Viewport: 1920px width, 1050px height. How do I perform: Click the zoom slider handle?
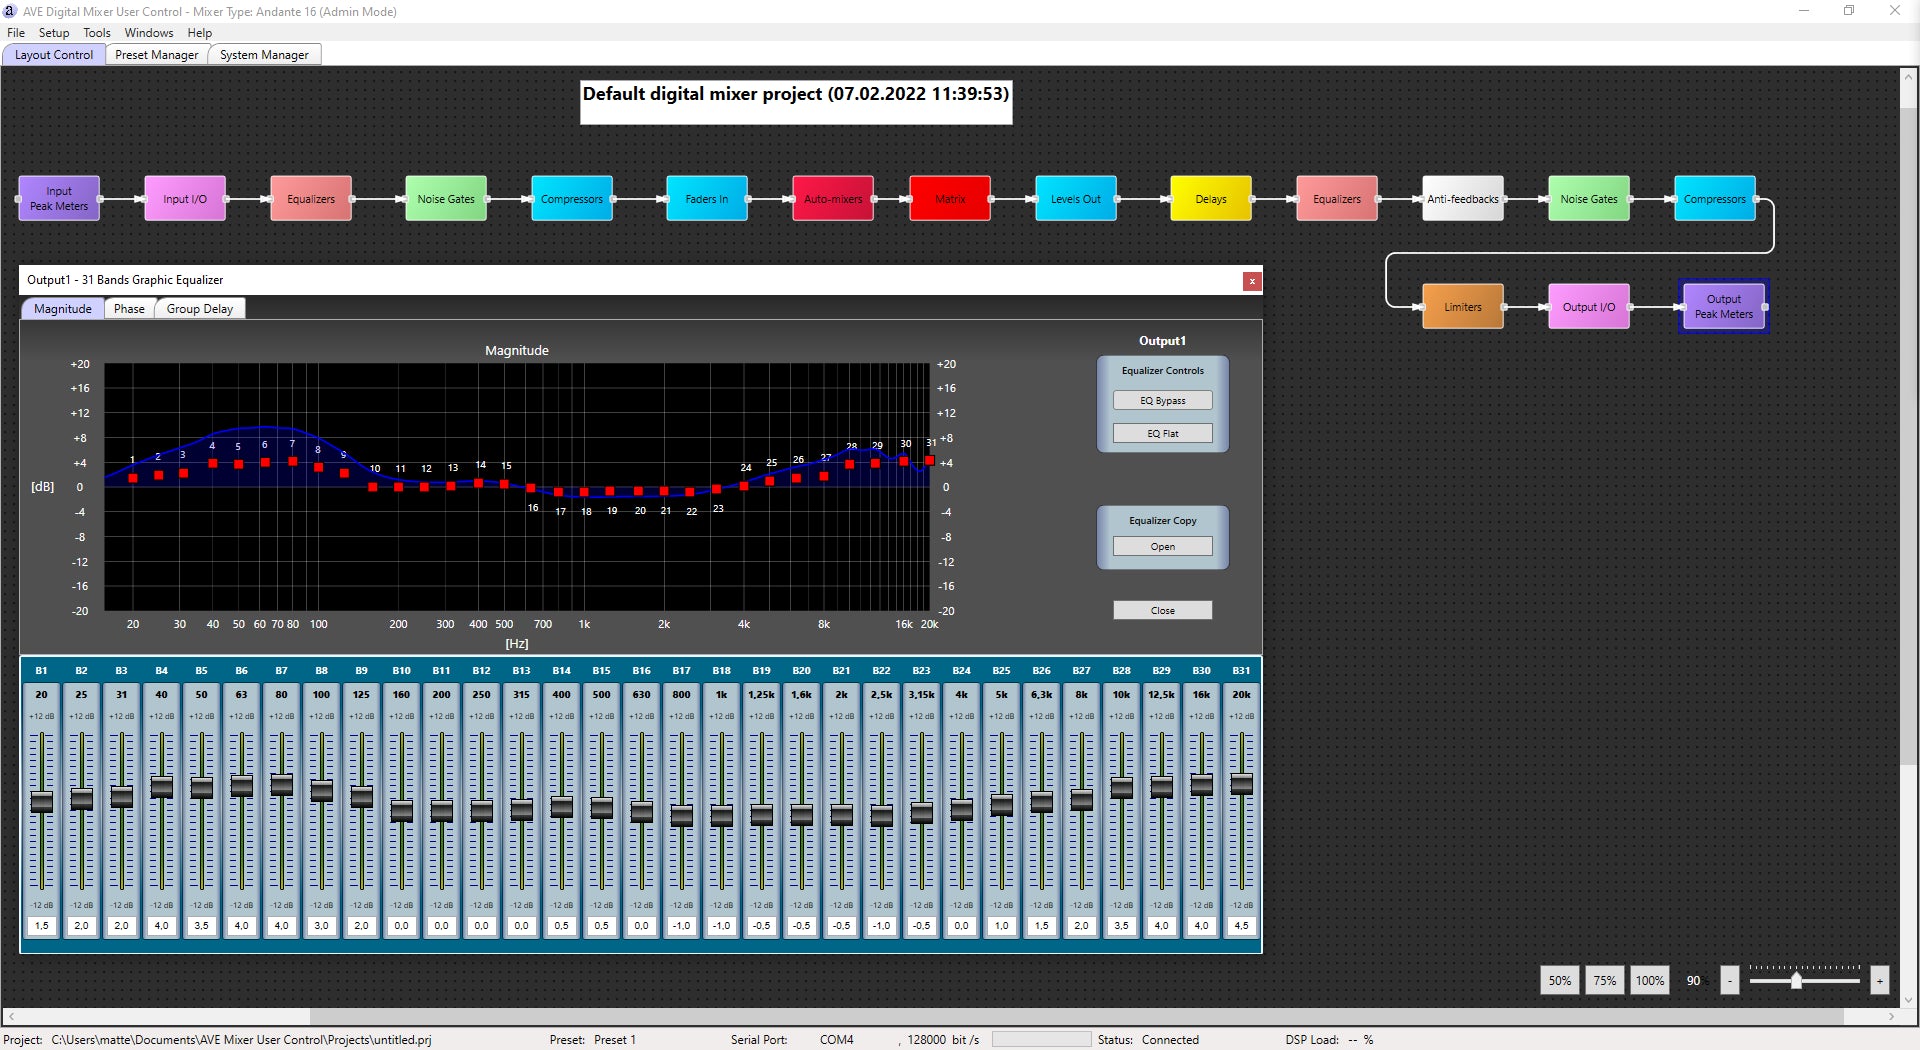pyautogui.click(x=1796, y=981)
